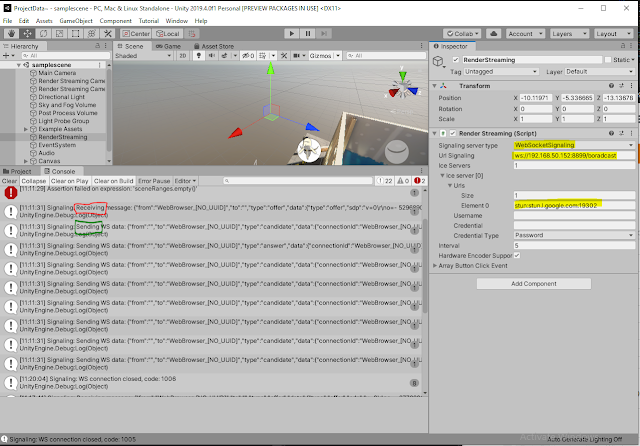Toggle scene lighting bulb icon
Screen dimensions: 640x446
click(x=199, y=55)
